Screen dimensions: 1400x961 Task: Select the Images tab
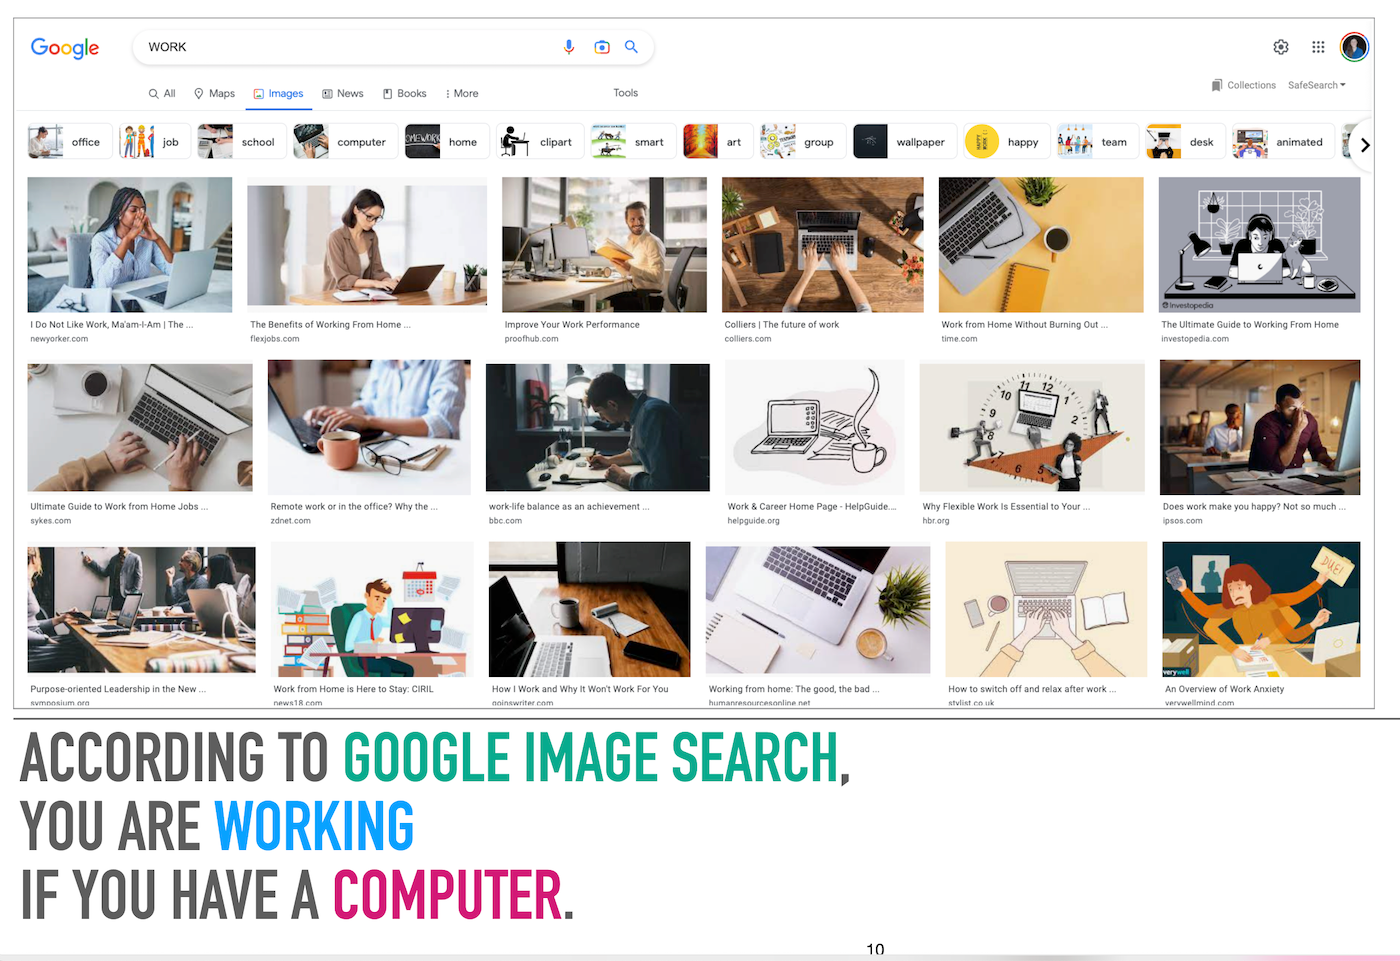(x=278, y=93)
